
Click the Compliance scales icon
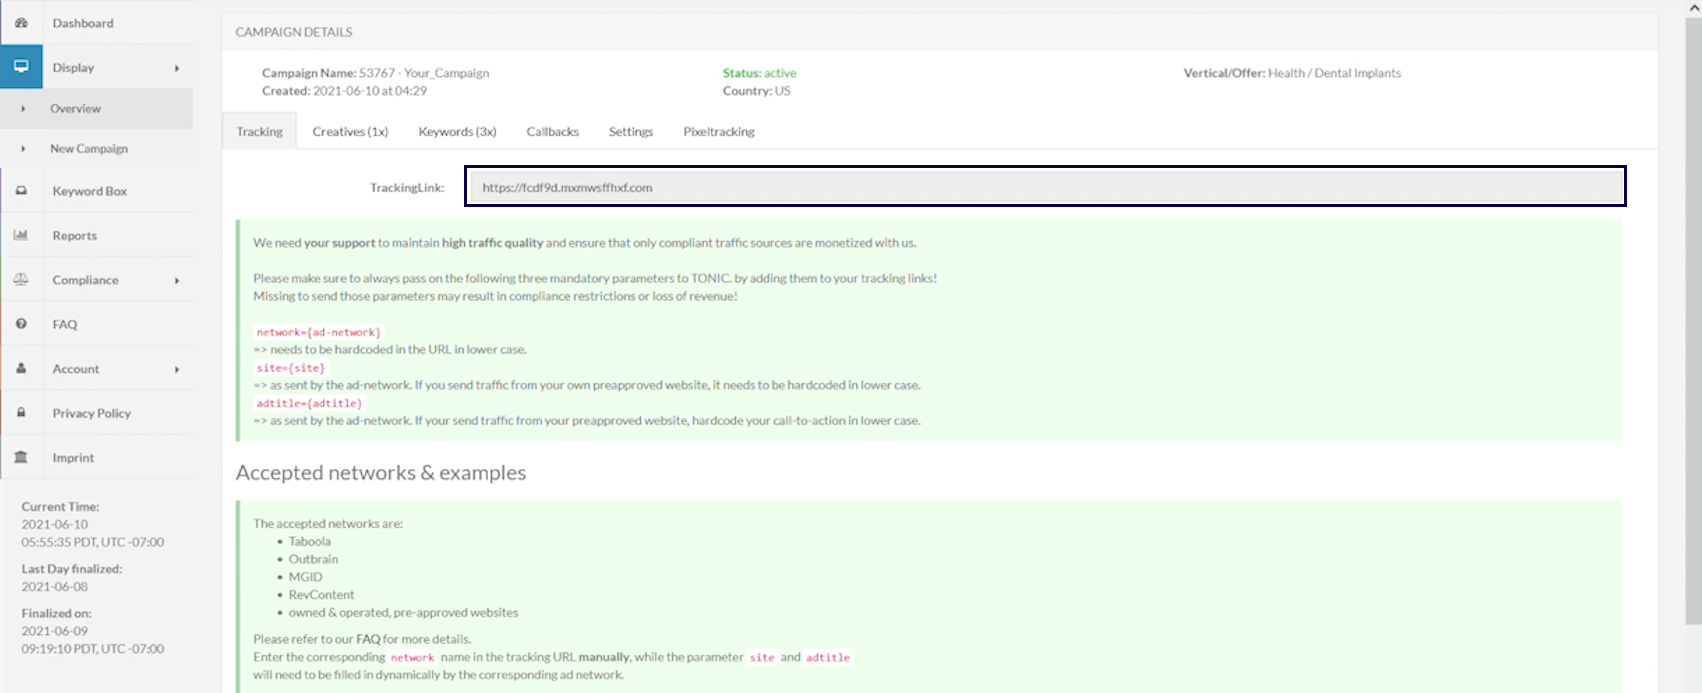21,280
